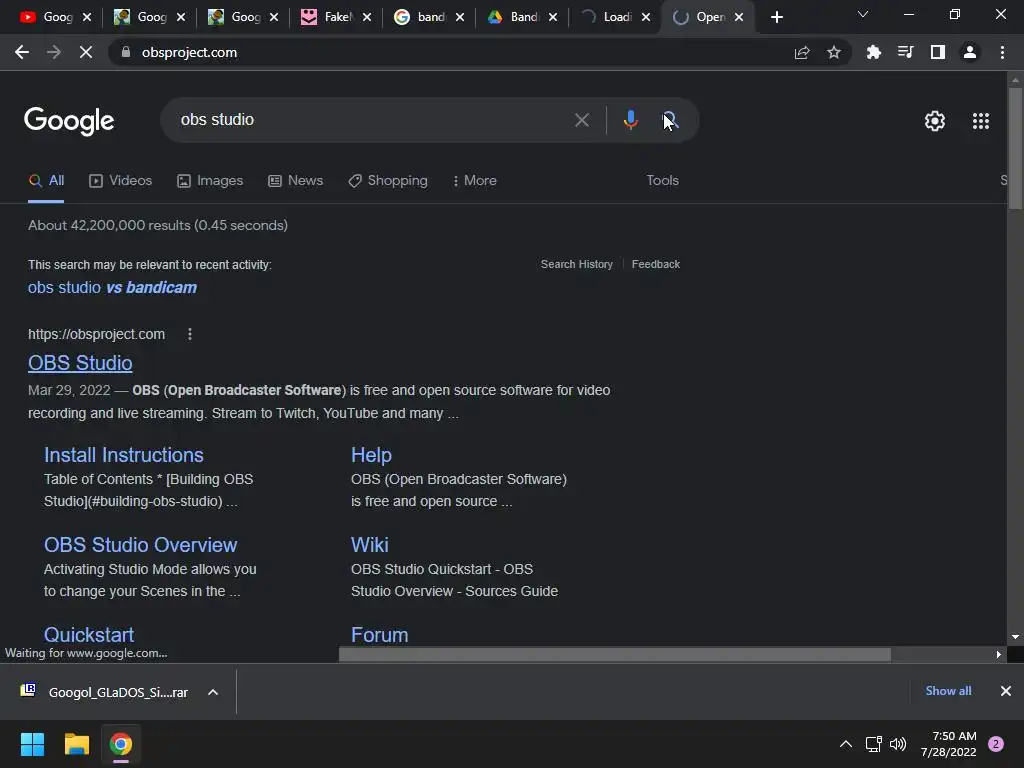Switch to the Images results tab
This screenshot has height=768, width=1024.
click(210, 181)
